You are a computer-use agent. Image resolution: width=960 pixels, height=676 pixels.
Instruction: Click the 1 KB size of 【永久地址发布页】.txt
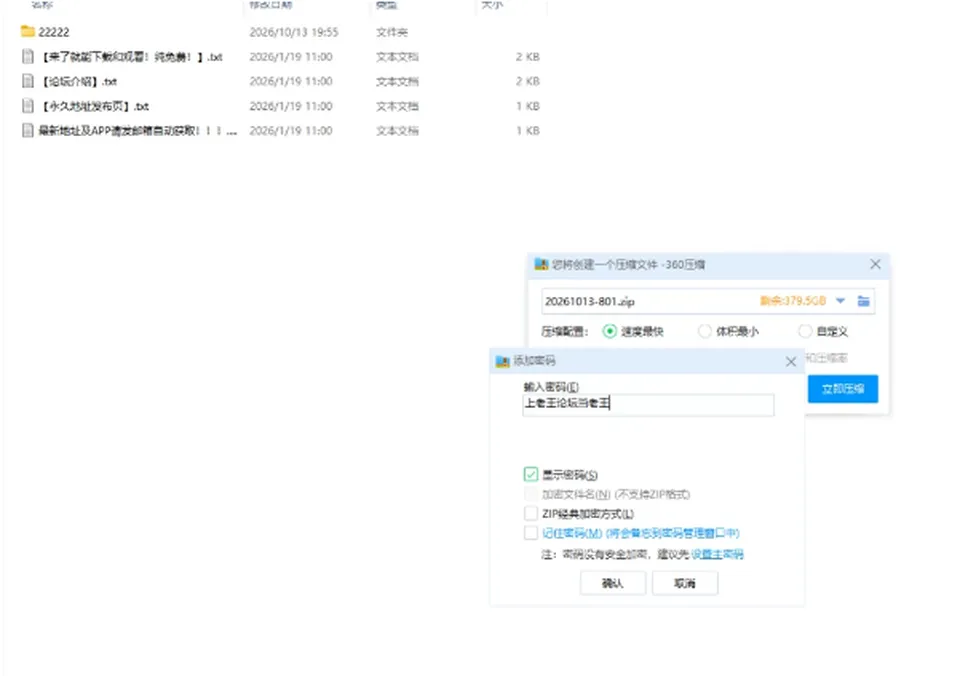(528, 106)
